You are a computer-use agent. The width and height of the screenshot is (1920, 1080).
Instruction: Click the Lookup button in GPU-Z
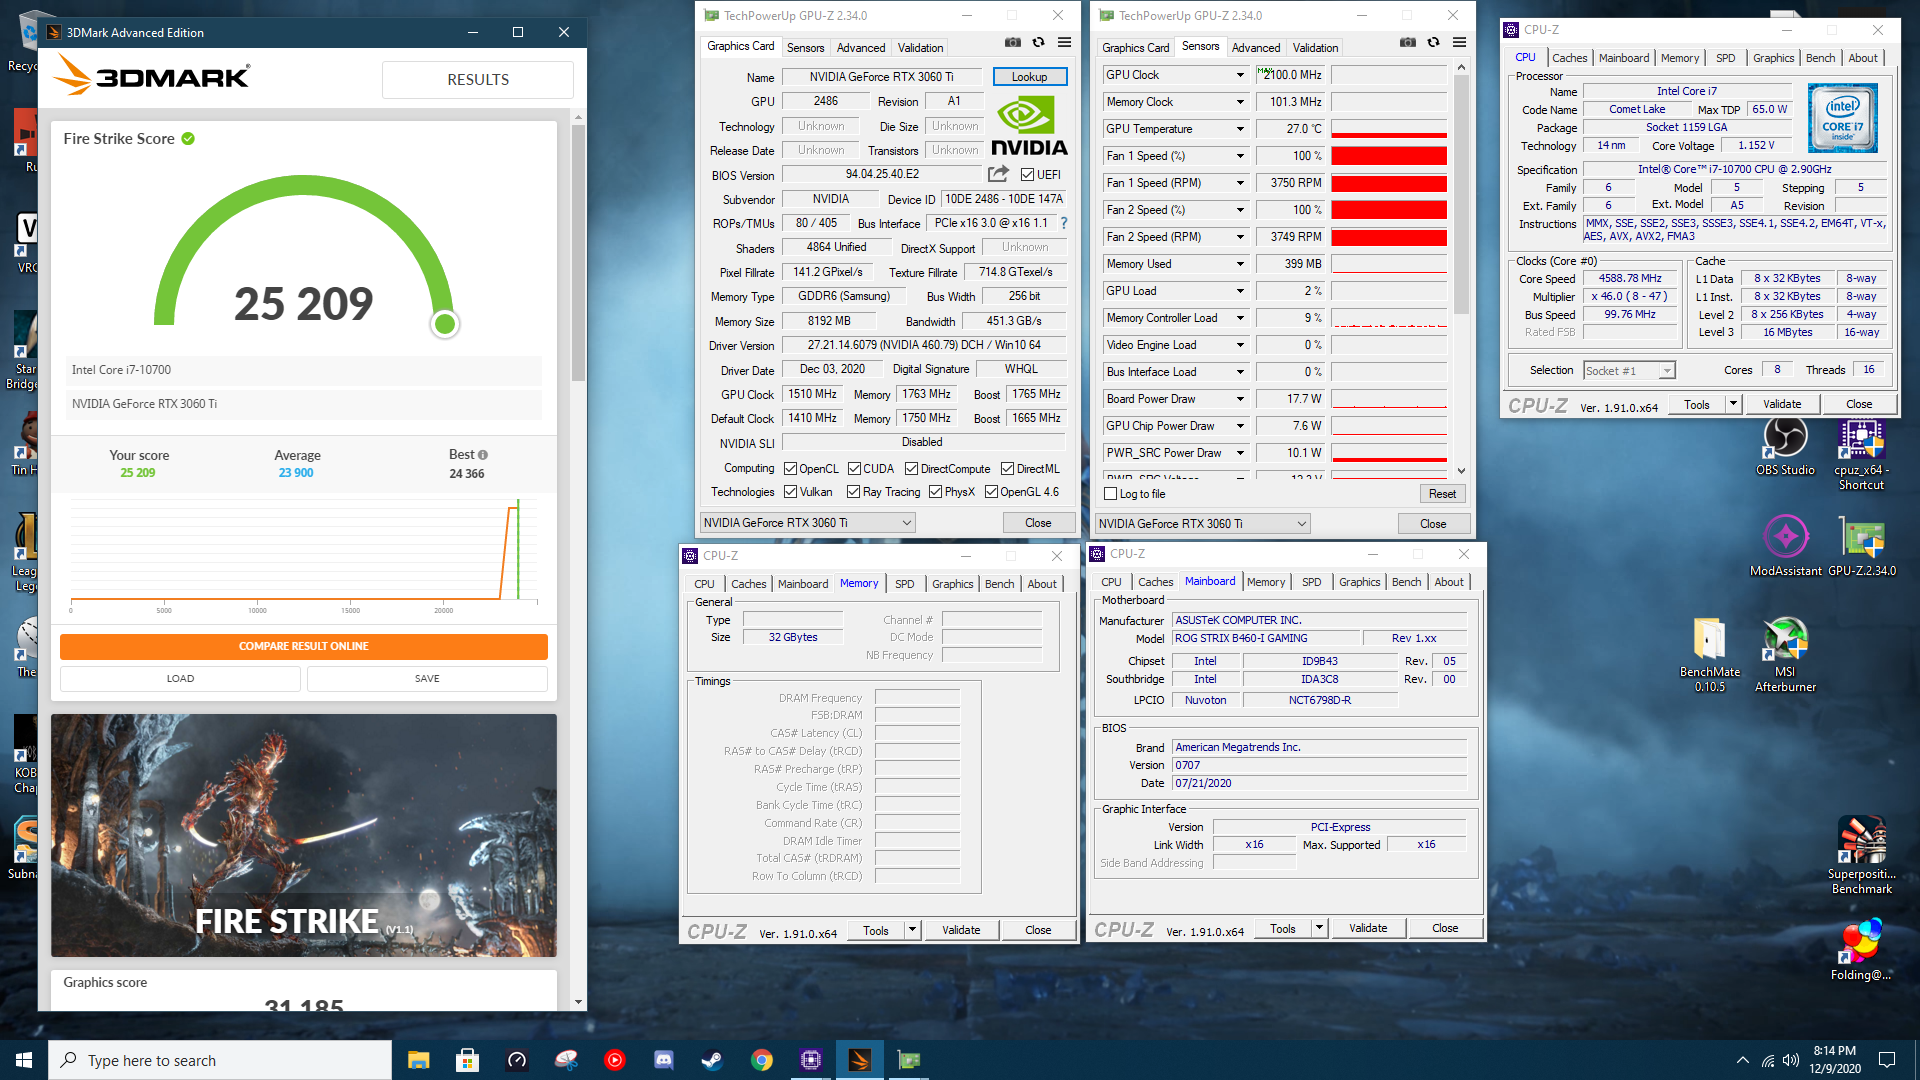pyautogui.click(x=1029, y=77)
